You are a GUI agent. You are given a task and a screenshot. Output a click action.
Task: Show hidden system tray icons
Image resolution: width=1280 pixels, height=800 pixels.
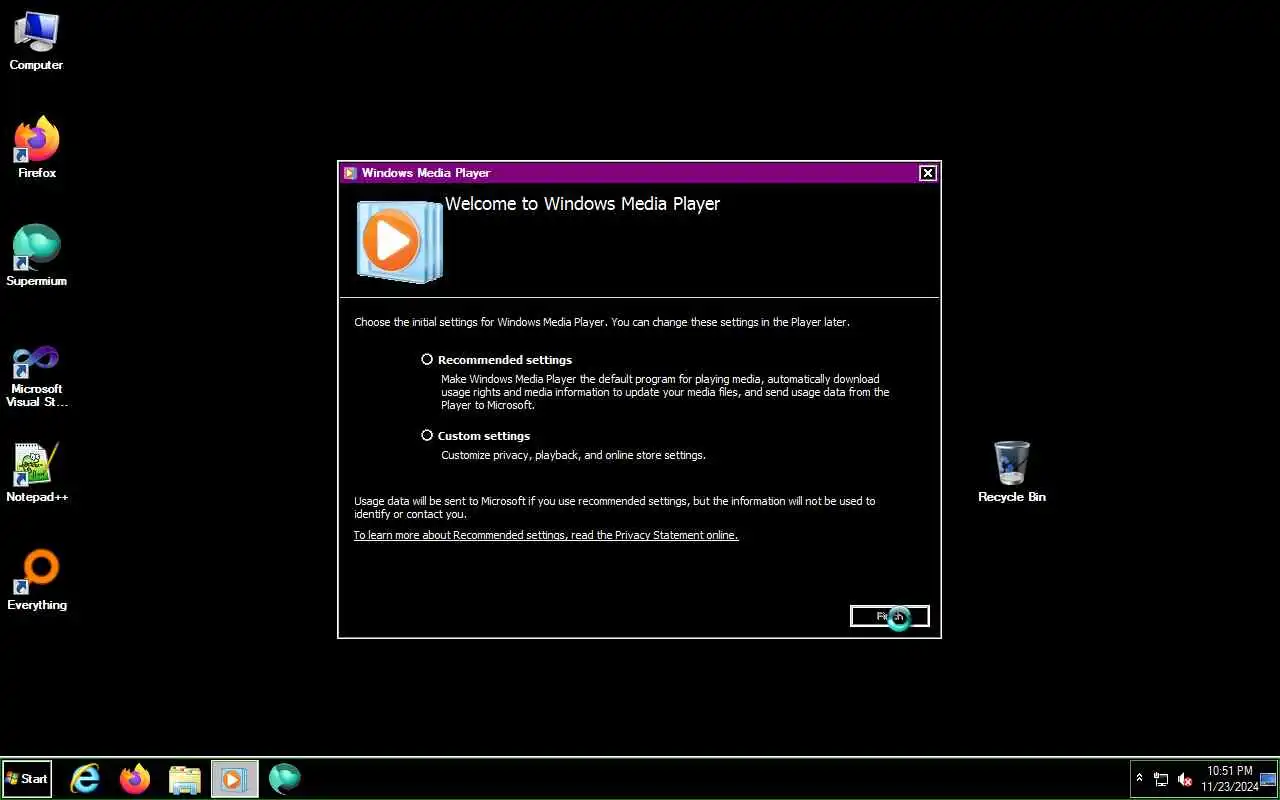point(1139,778)
